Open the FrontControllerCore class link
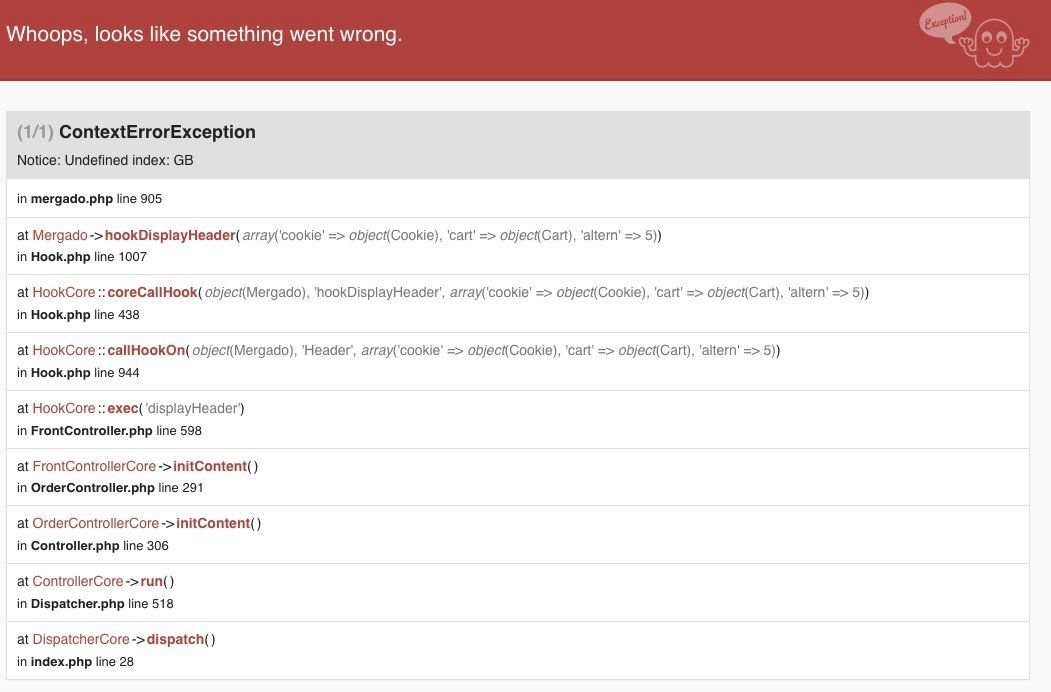 point(94,466)
